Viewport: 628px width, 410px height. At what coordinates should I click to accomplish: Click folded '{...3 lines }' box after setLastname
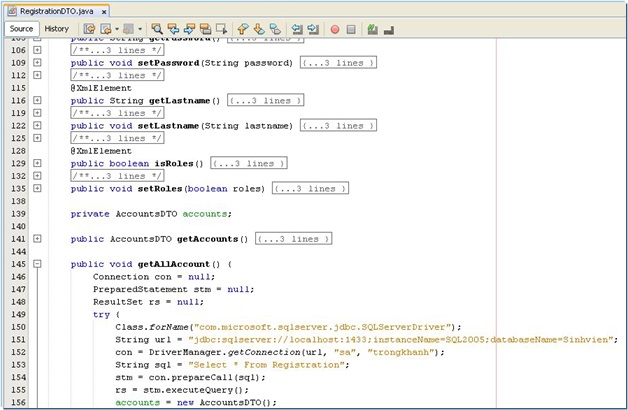(x=338, y=126)
